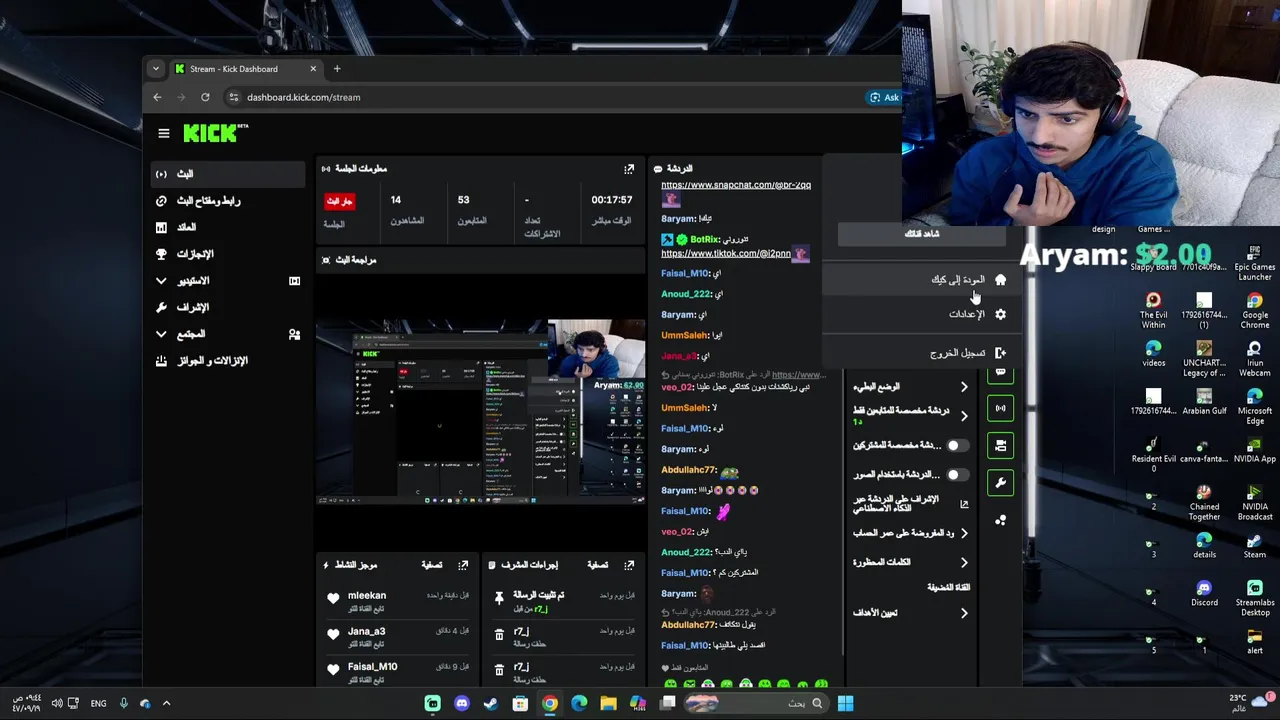Screen dimensions: 1280x720
Task: Click BotRix username in chat
Action: 704,240
